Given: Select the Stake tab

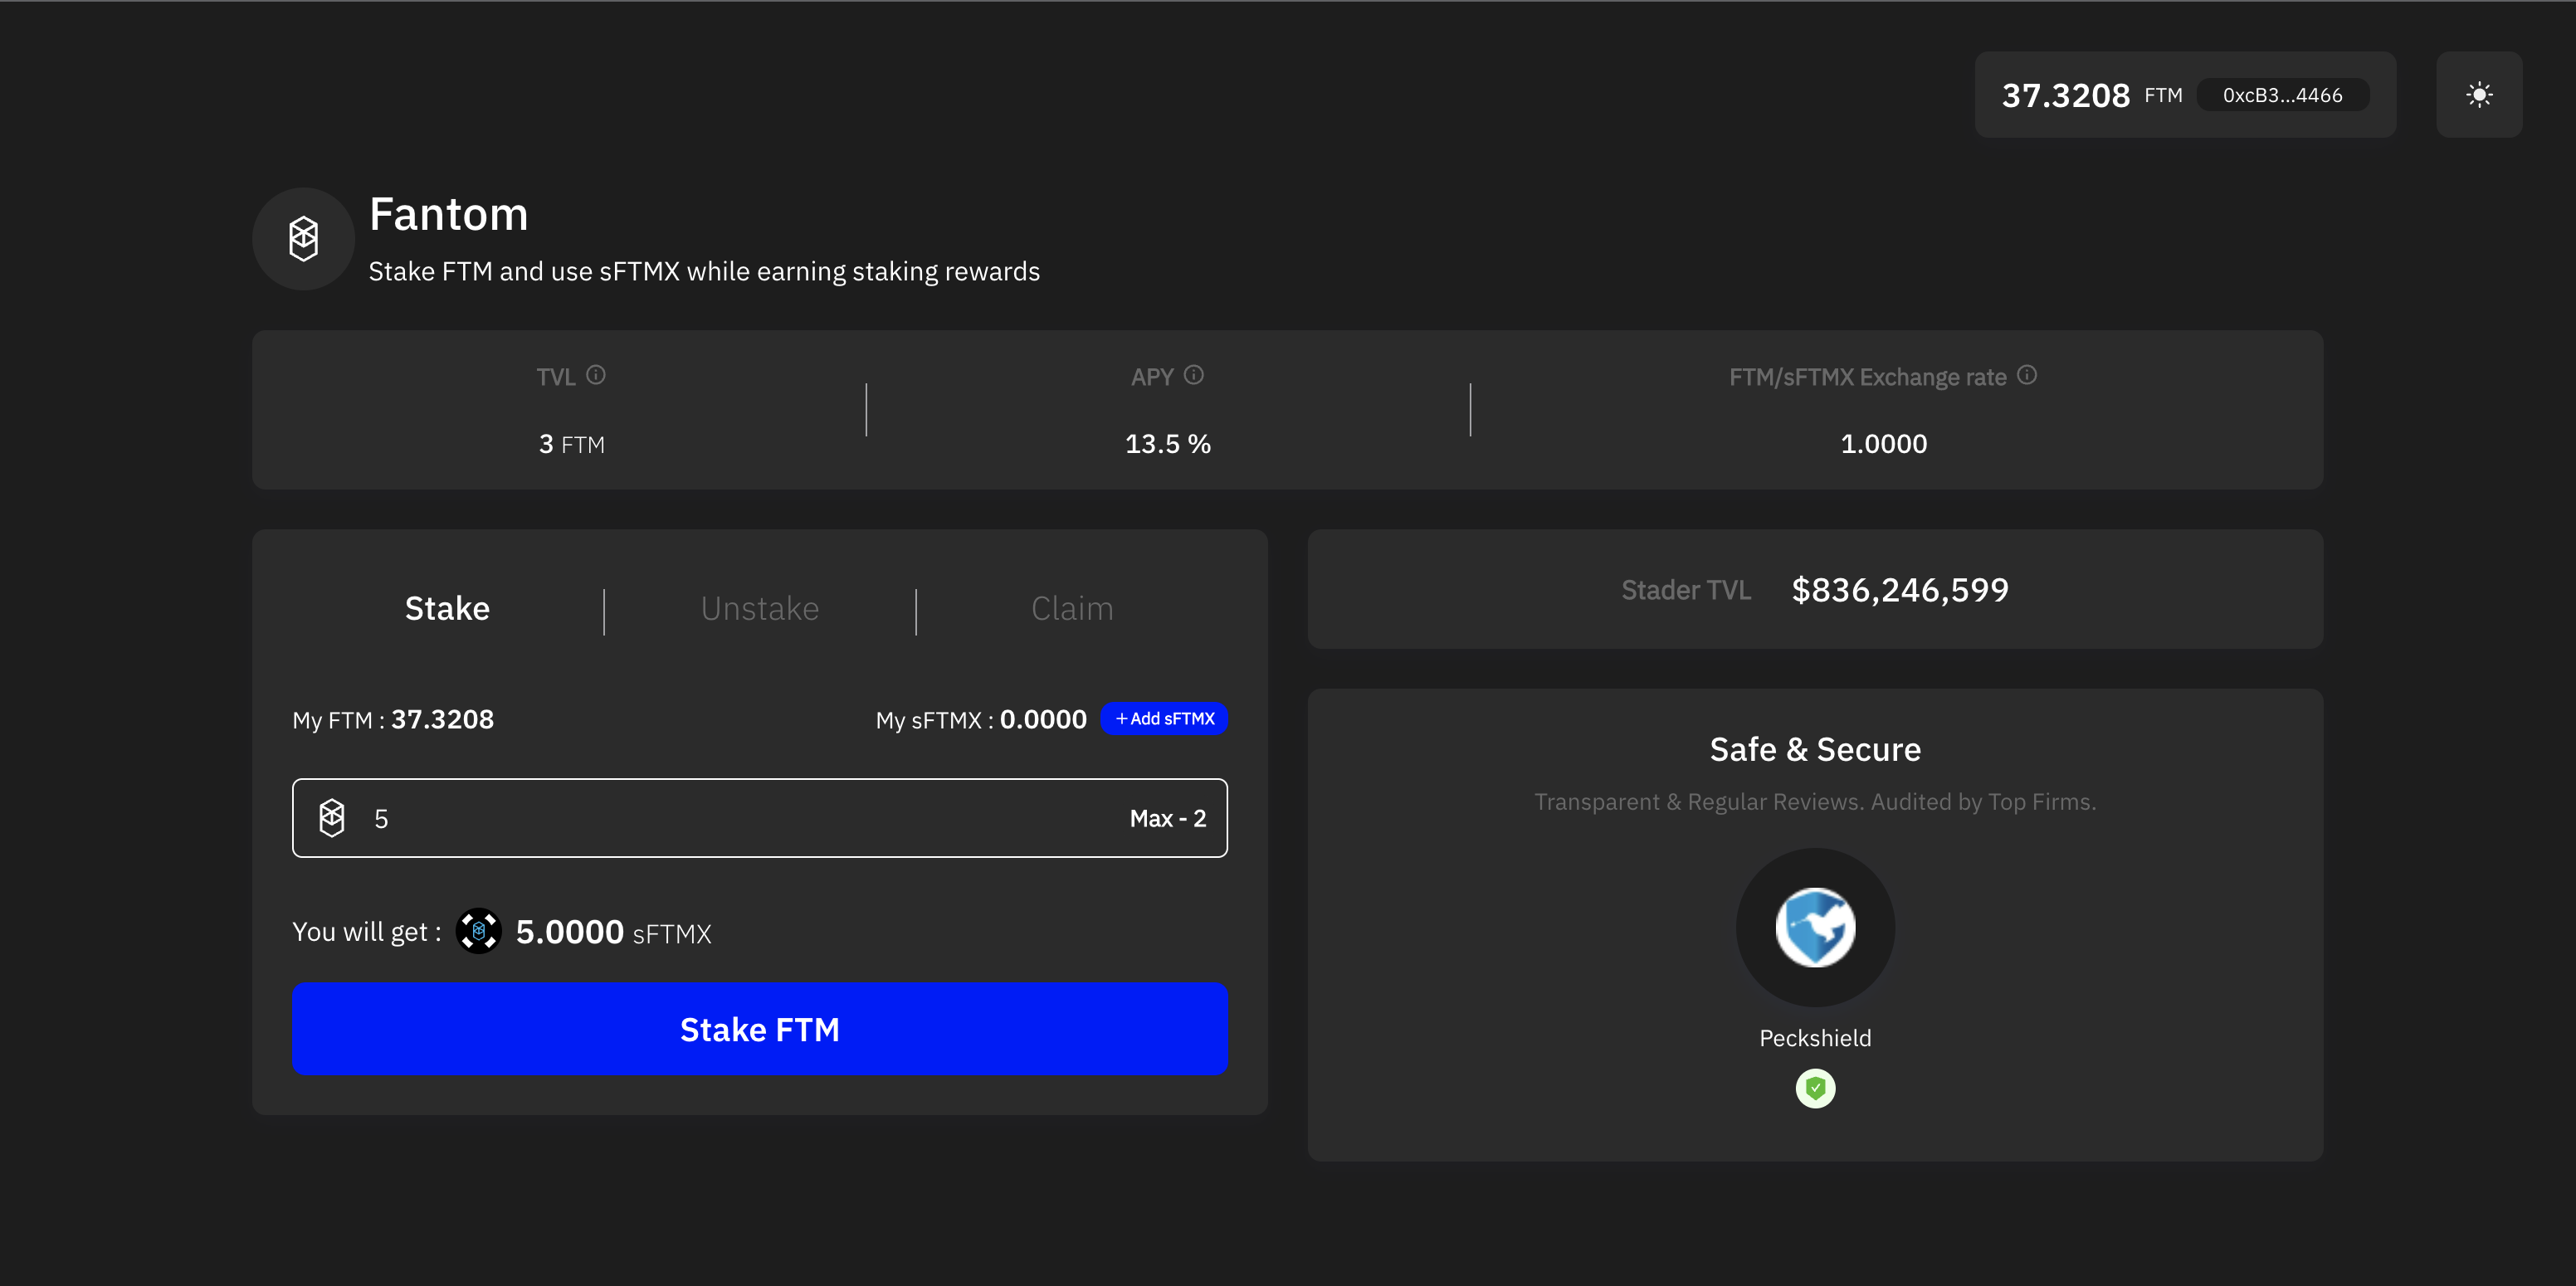Looking at the screenshot, I should click(x=447, y=608).
